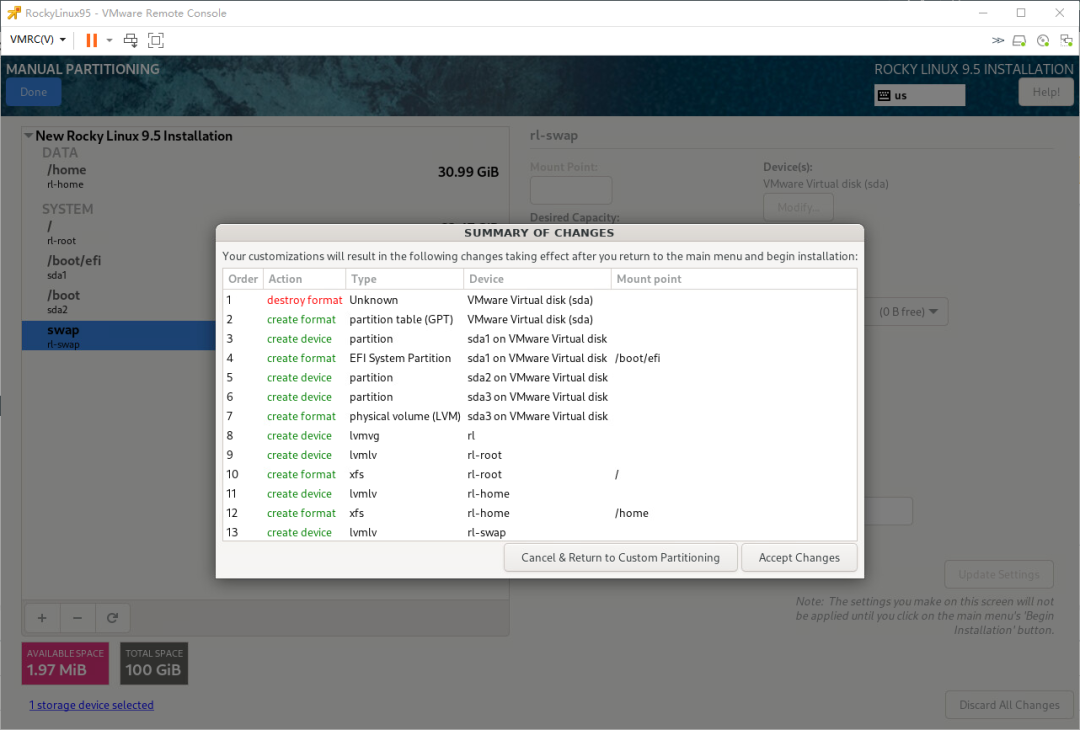1080x730 pixels.
Task: Click Discard All Changes button
Action: tap(1009, 705)
